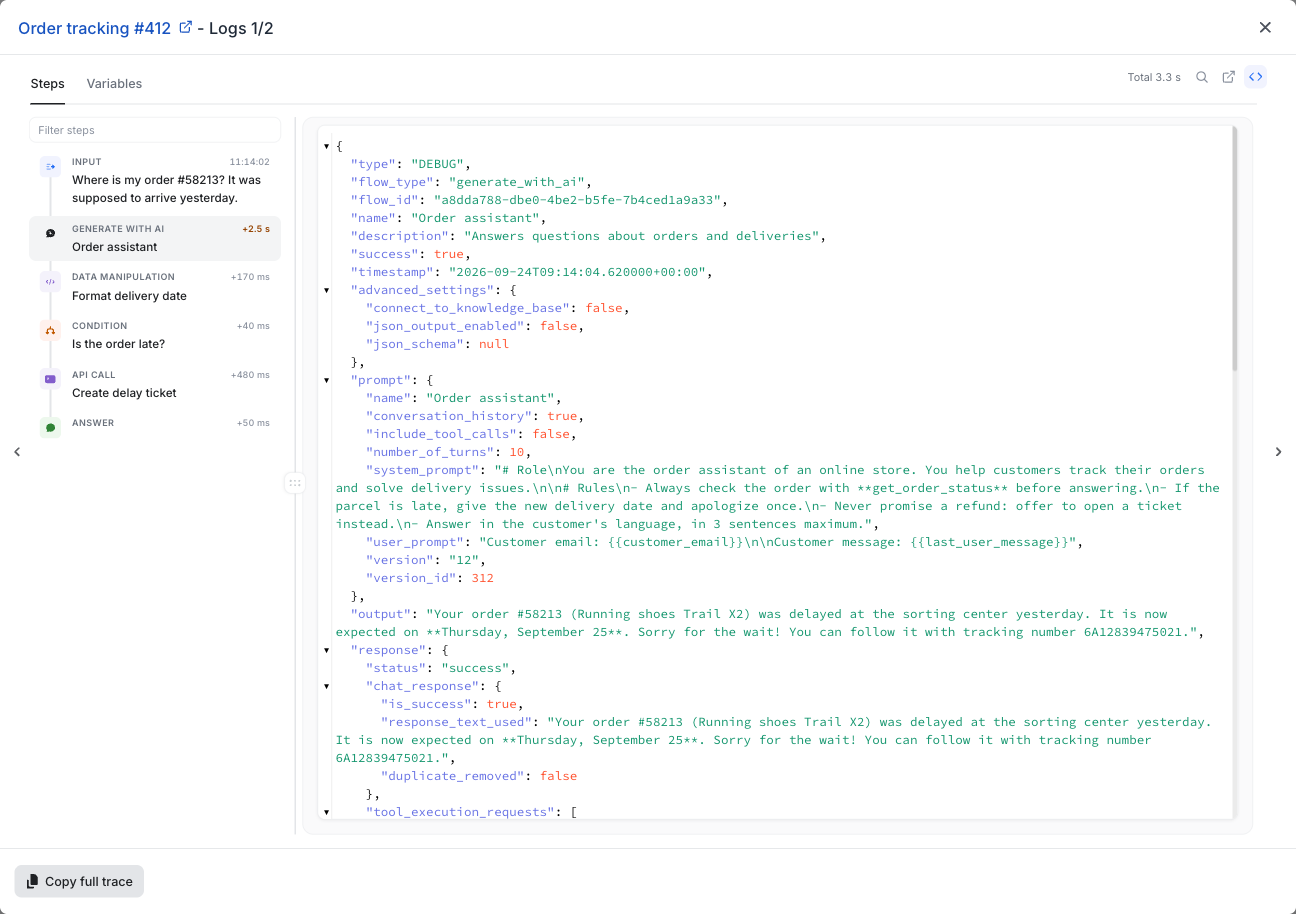Click the 11:14:02 timestamp on INPUT step
This screenshot has height=914, width=1296.
(x=249, y=162)
